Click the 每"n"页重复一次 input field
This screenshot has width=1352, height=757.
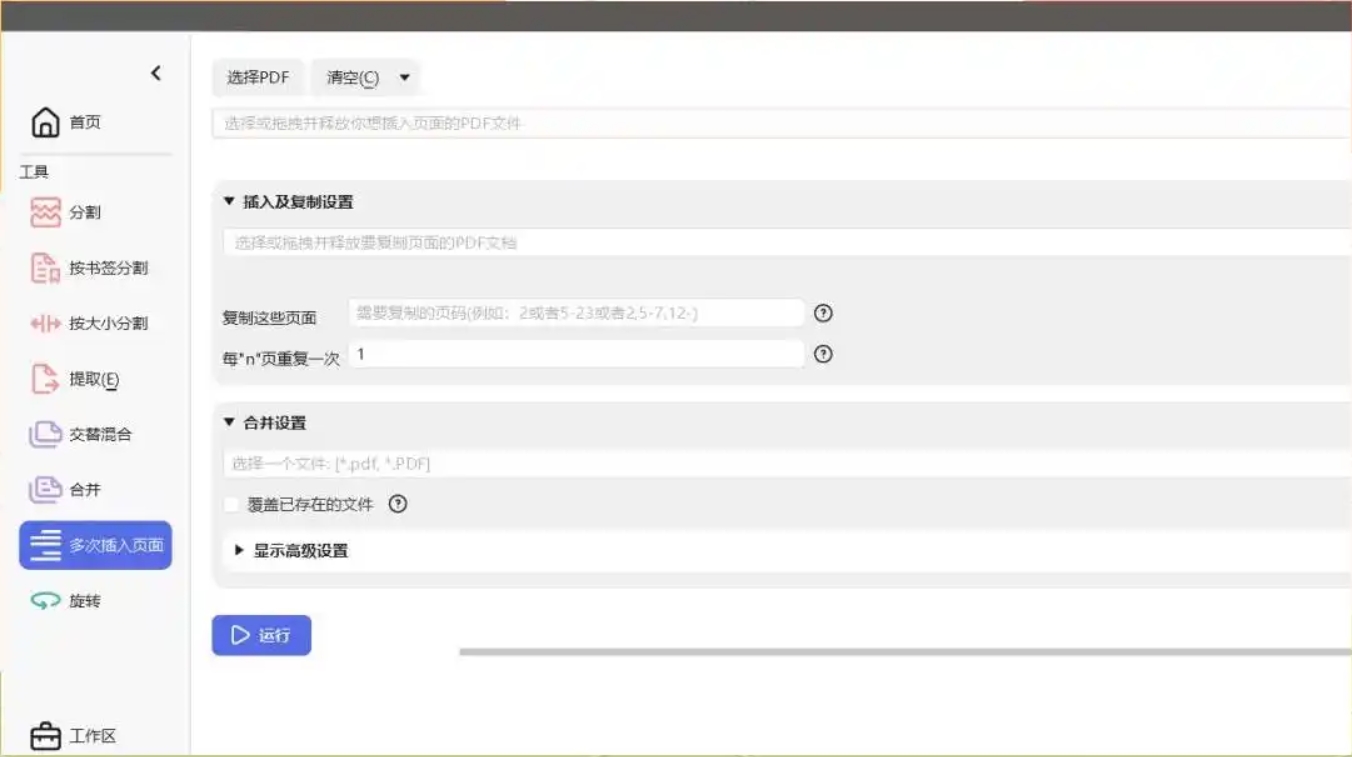(576, 354)
